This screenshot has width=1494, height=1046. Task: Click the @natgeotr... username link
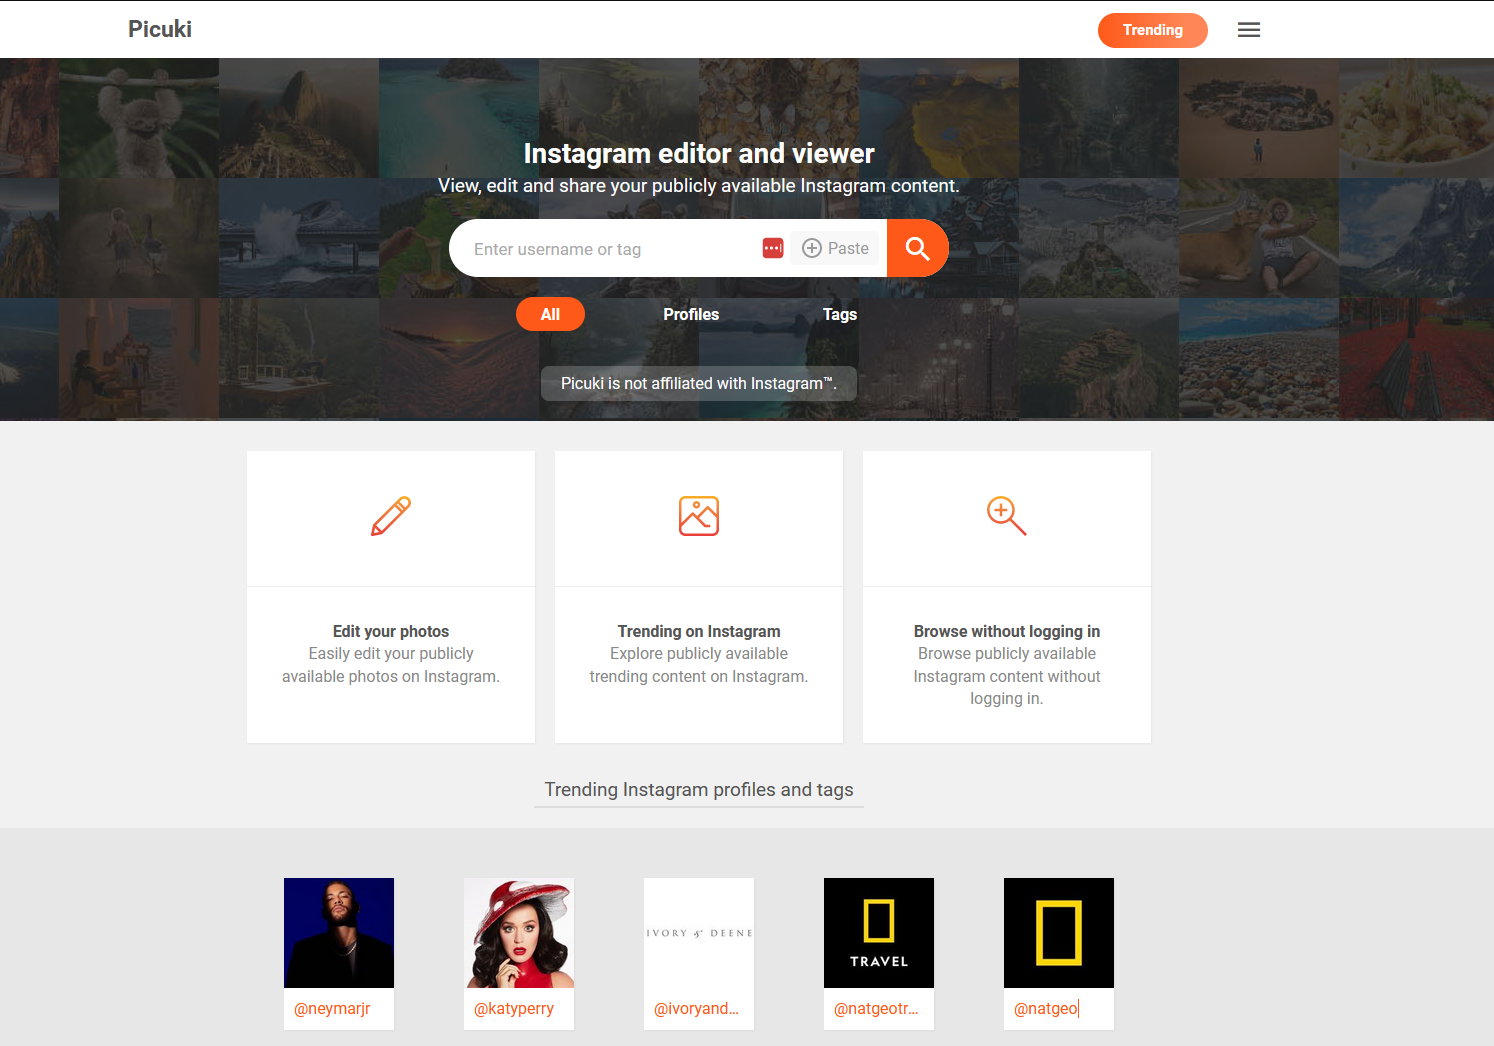[x=876, y=1008]
